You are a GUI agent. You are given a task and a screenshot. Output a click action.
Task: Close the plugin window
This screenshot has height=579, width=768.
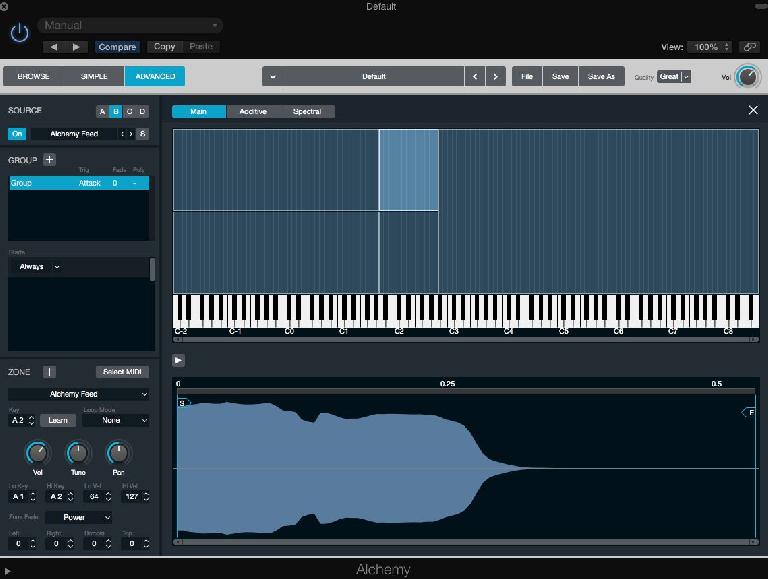[4, 6]
